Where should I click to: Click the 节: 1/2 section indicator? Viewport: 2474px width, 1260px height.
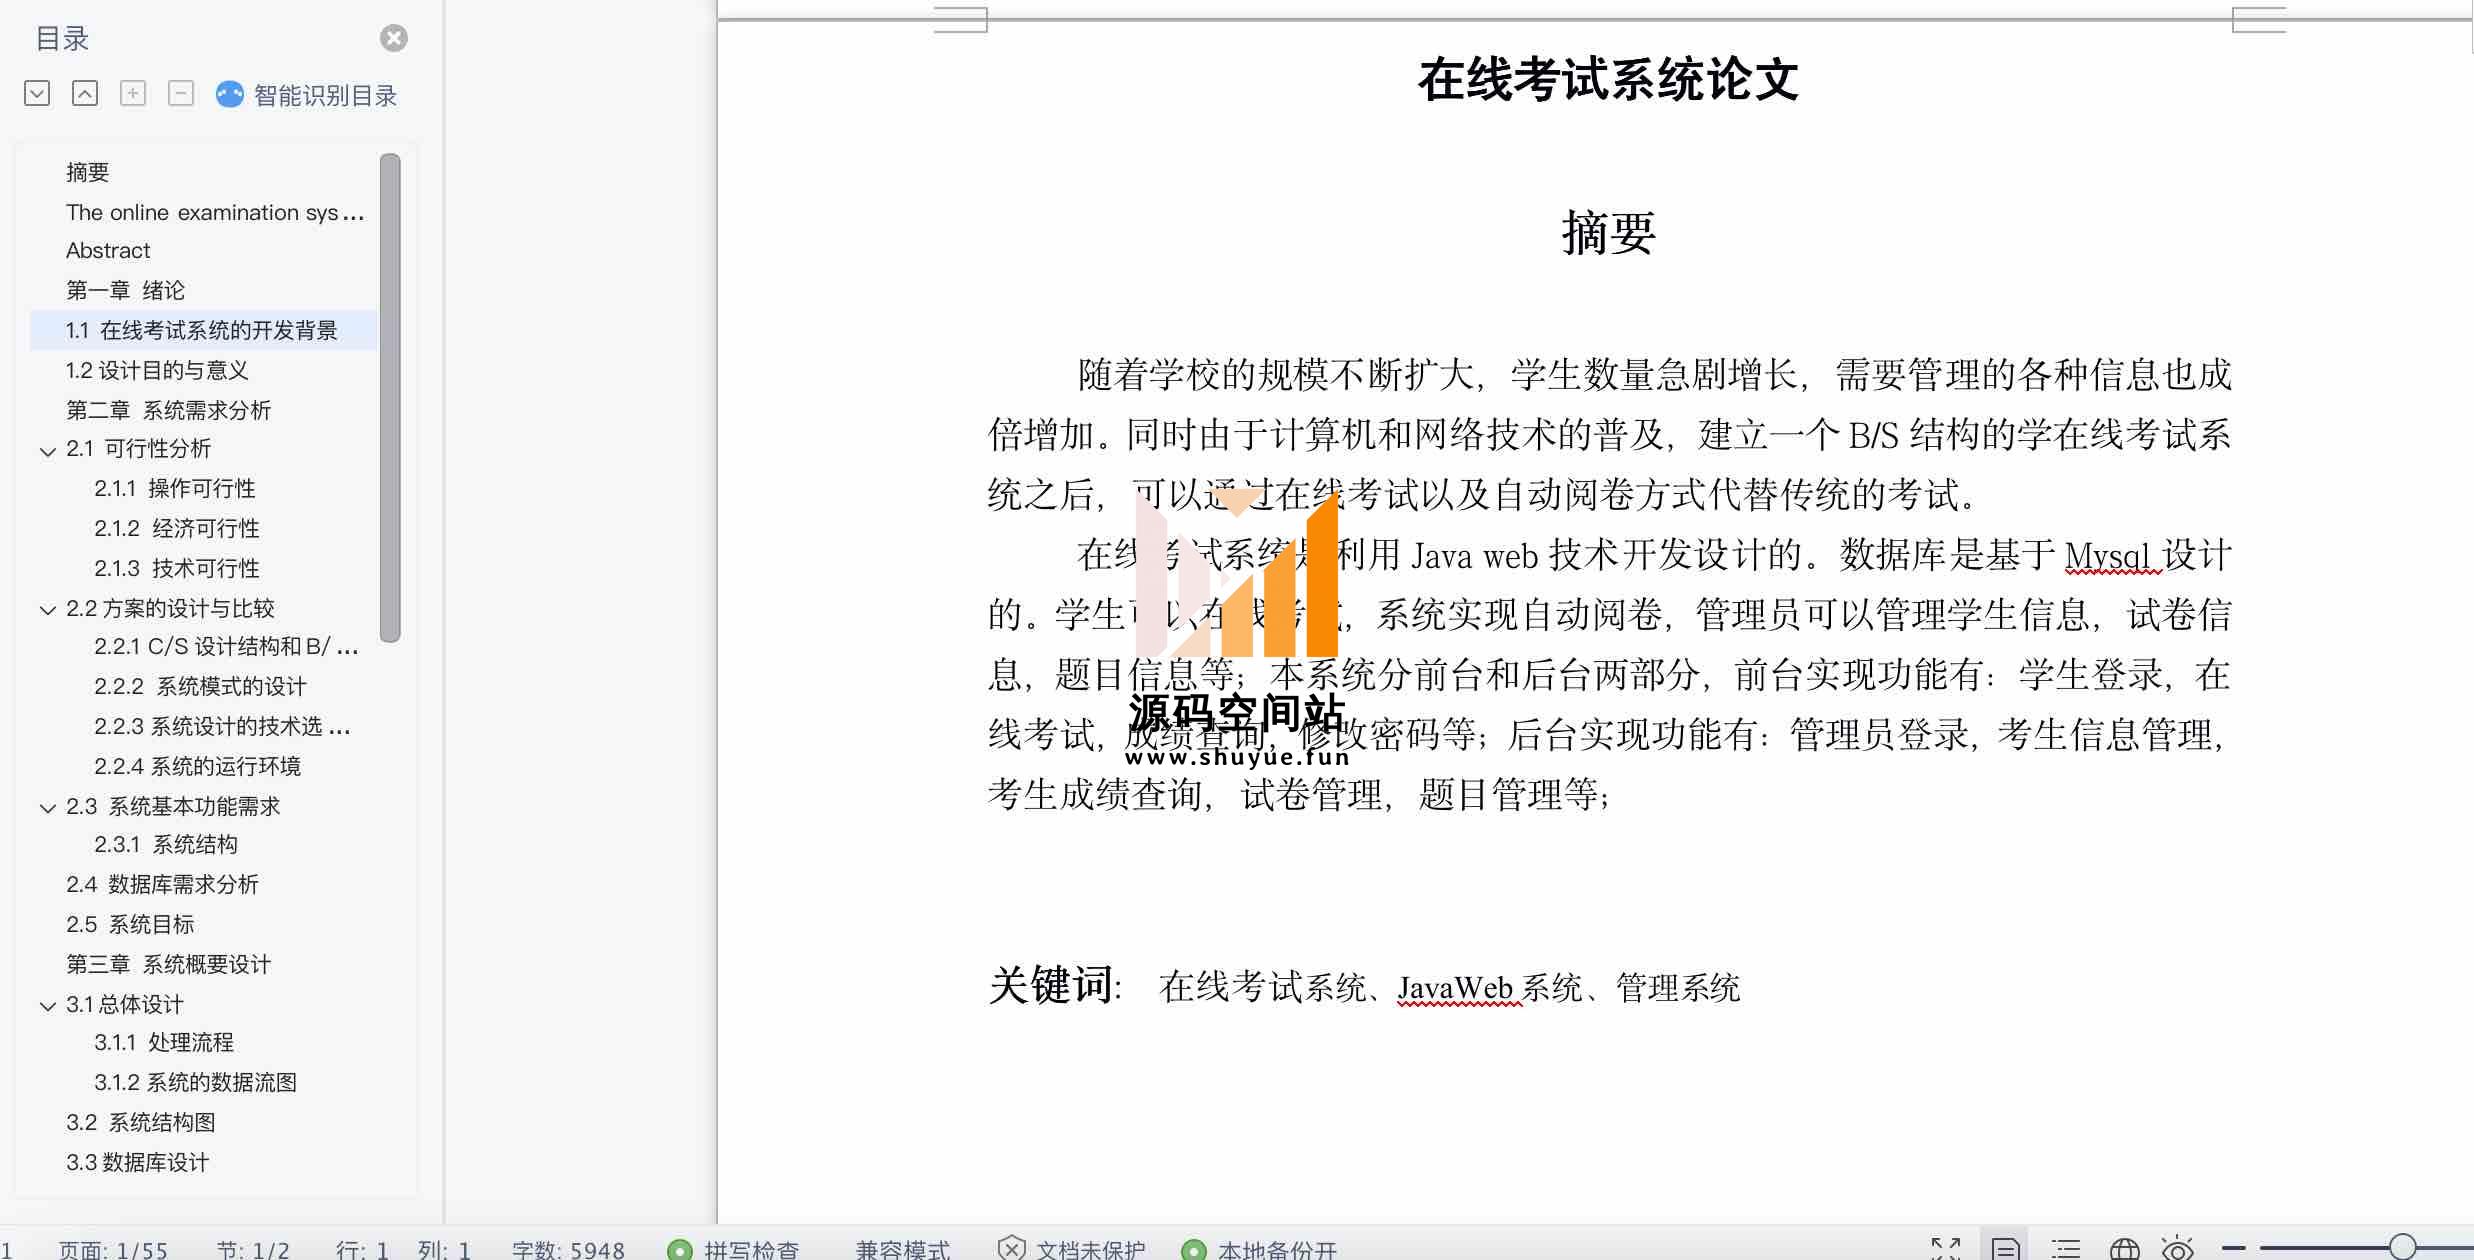(253, 1249)
